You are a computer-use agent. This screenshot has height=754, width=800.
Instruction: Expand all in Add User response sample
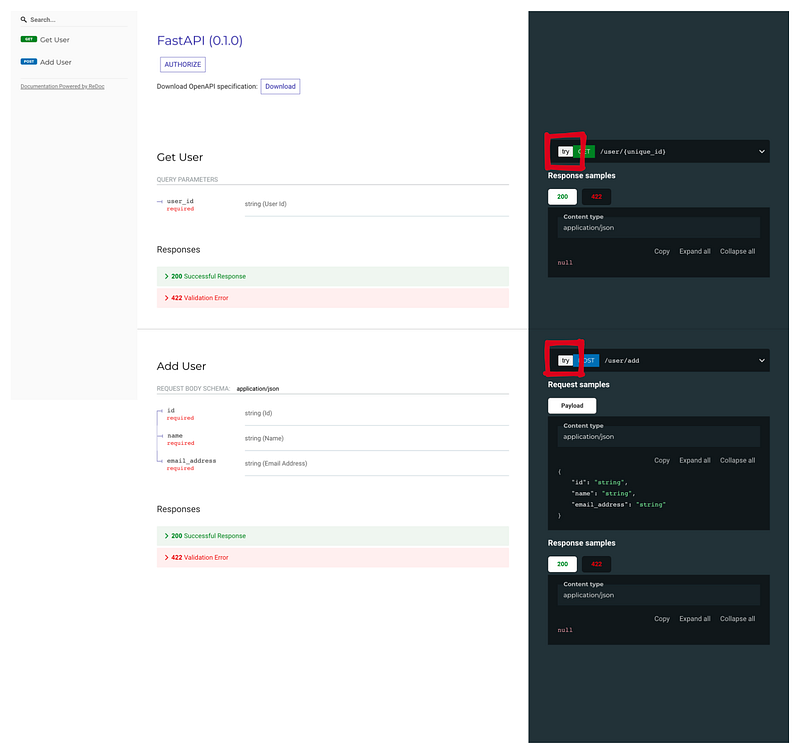[x=694, y=619]
